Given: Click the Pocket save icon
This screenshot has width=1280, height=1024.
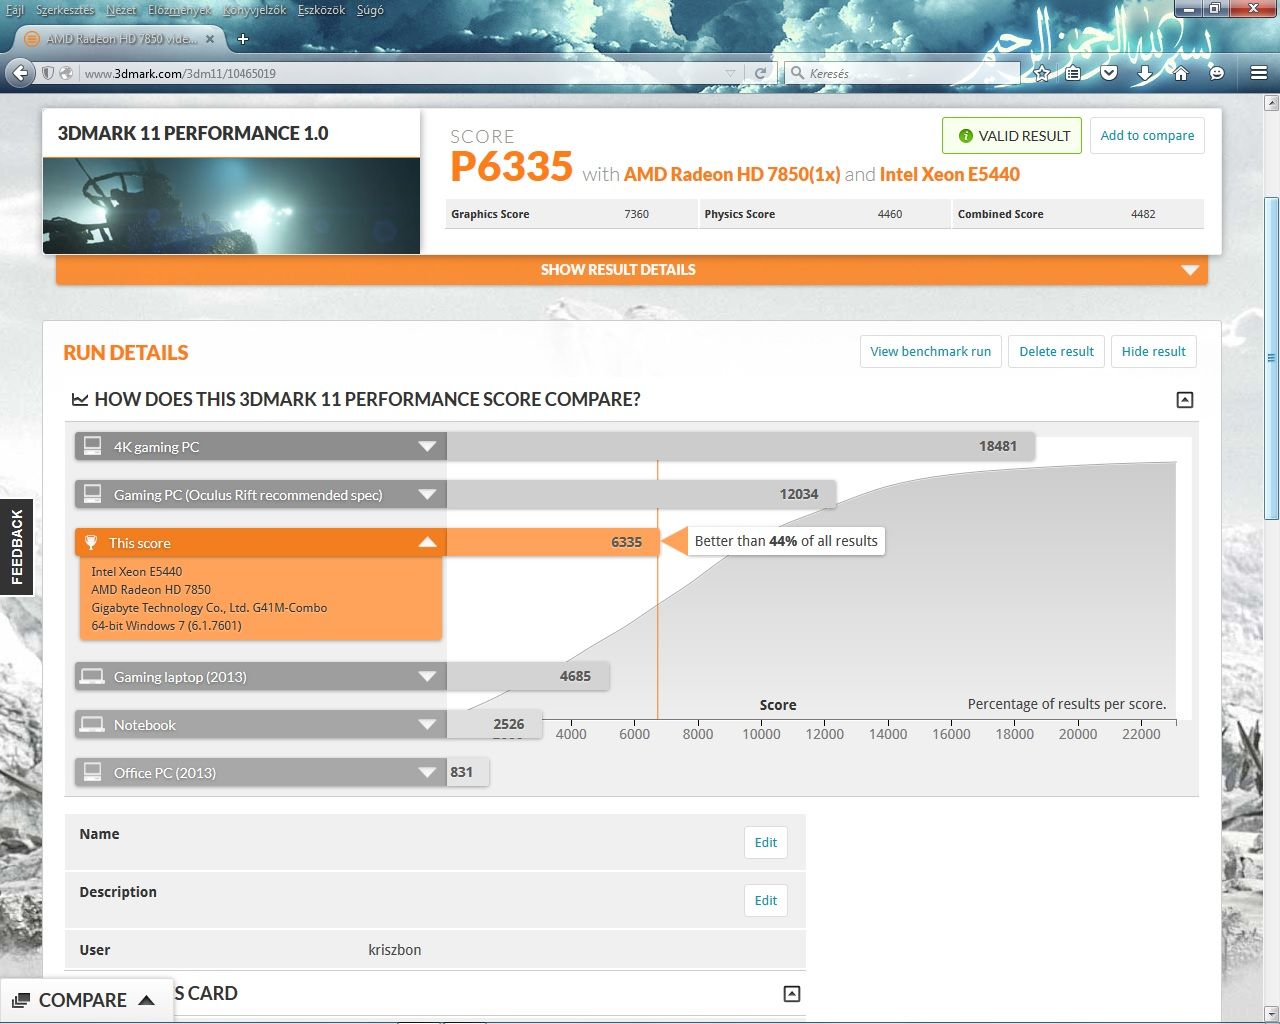Looking at the screenshot, I should (x=1109, y=73).
